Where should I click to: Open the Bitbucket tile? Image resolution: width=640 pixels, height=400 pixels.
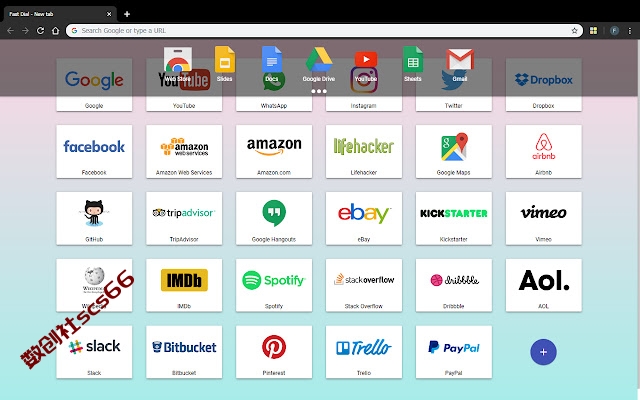point(184,352)
